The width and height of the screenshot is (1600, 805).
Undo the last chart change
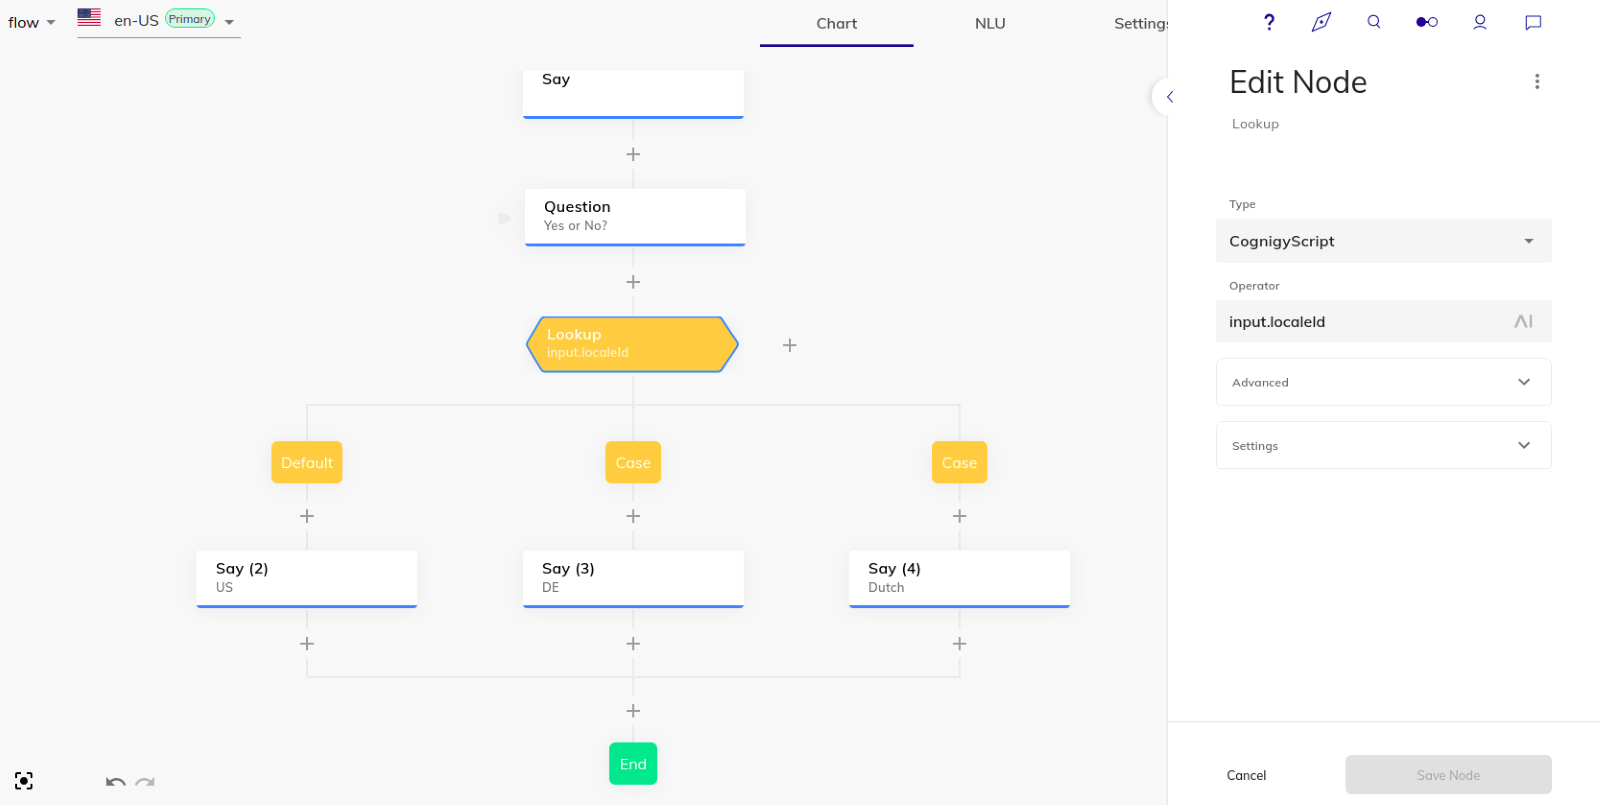click(115, 782)
